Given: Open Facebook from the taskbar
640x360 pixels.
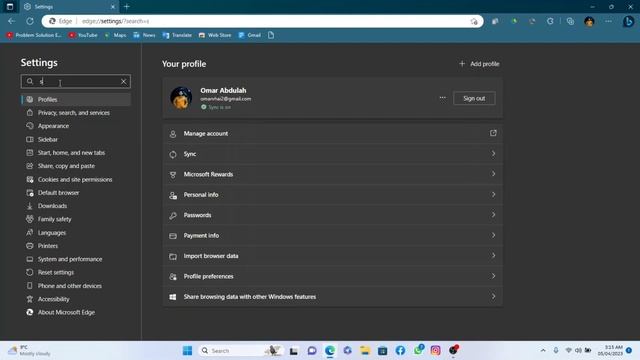Looking at the screenshot, I should point(400,351).
